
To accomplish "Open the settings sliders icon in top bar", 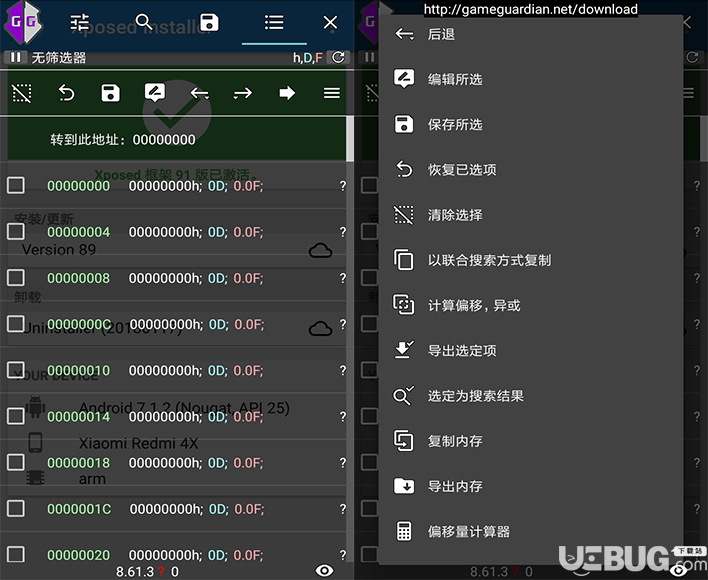I will click(80, 22).
